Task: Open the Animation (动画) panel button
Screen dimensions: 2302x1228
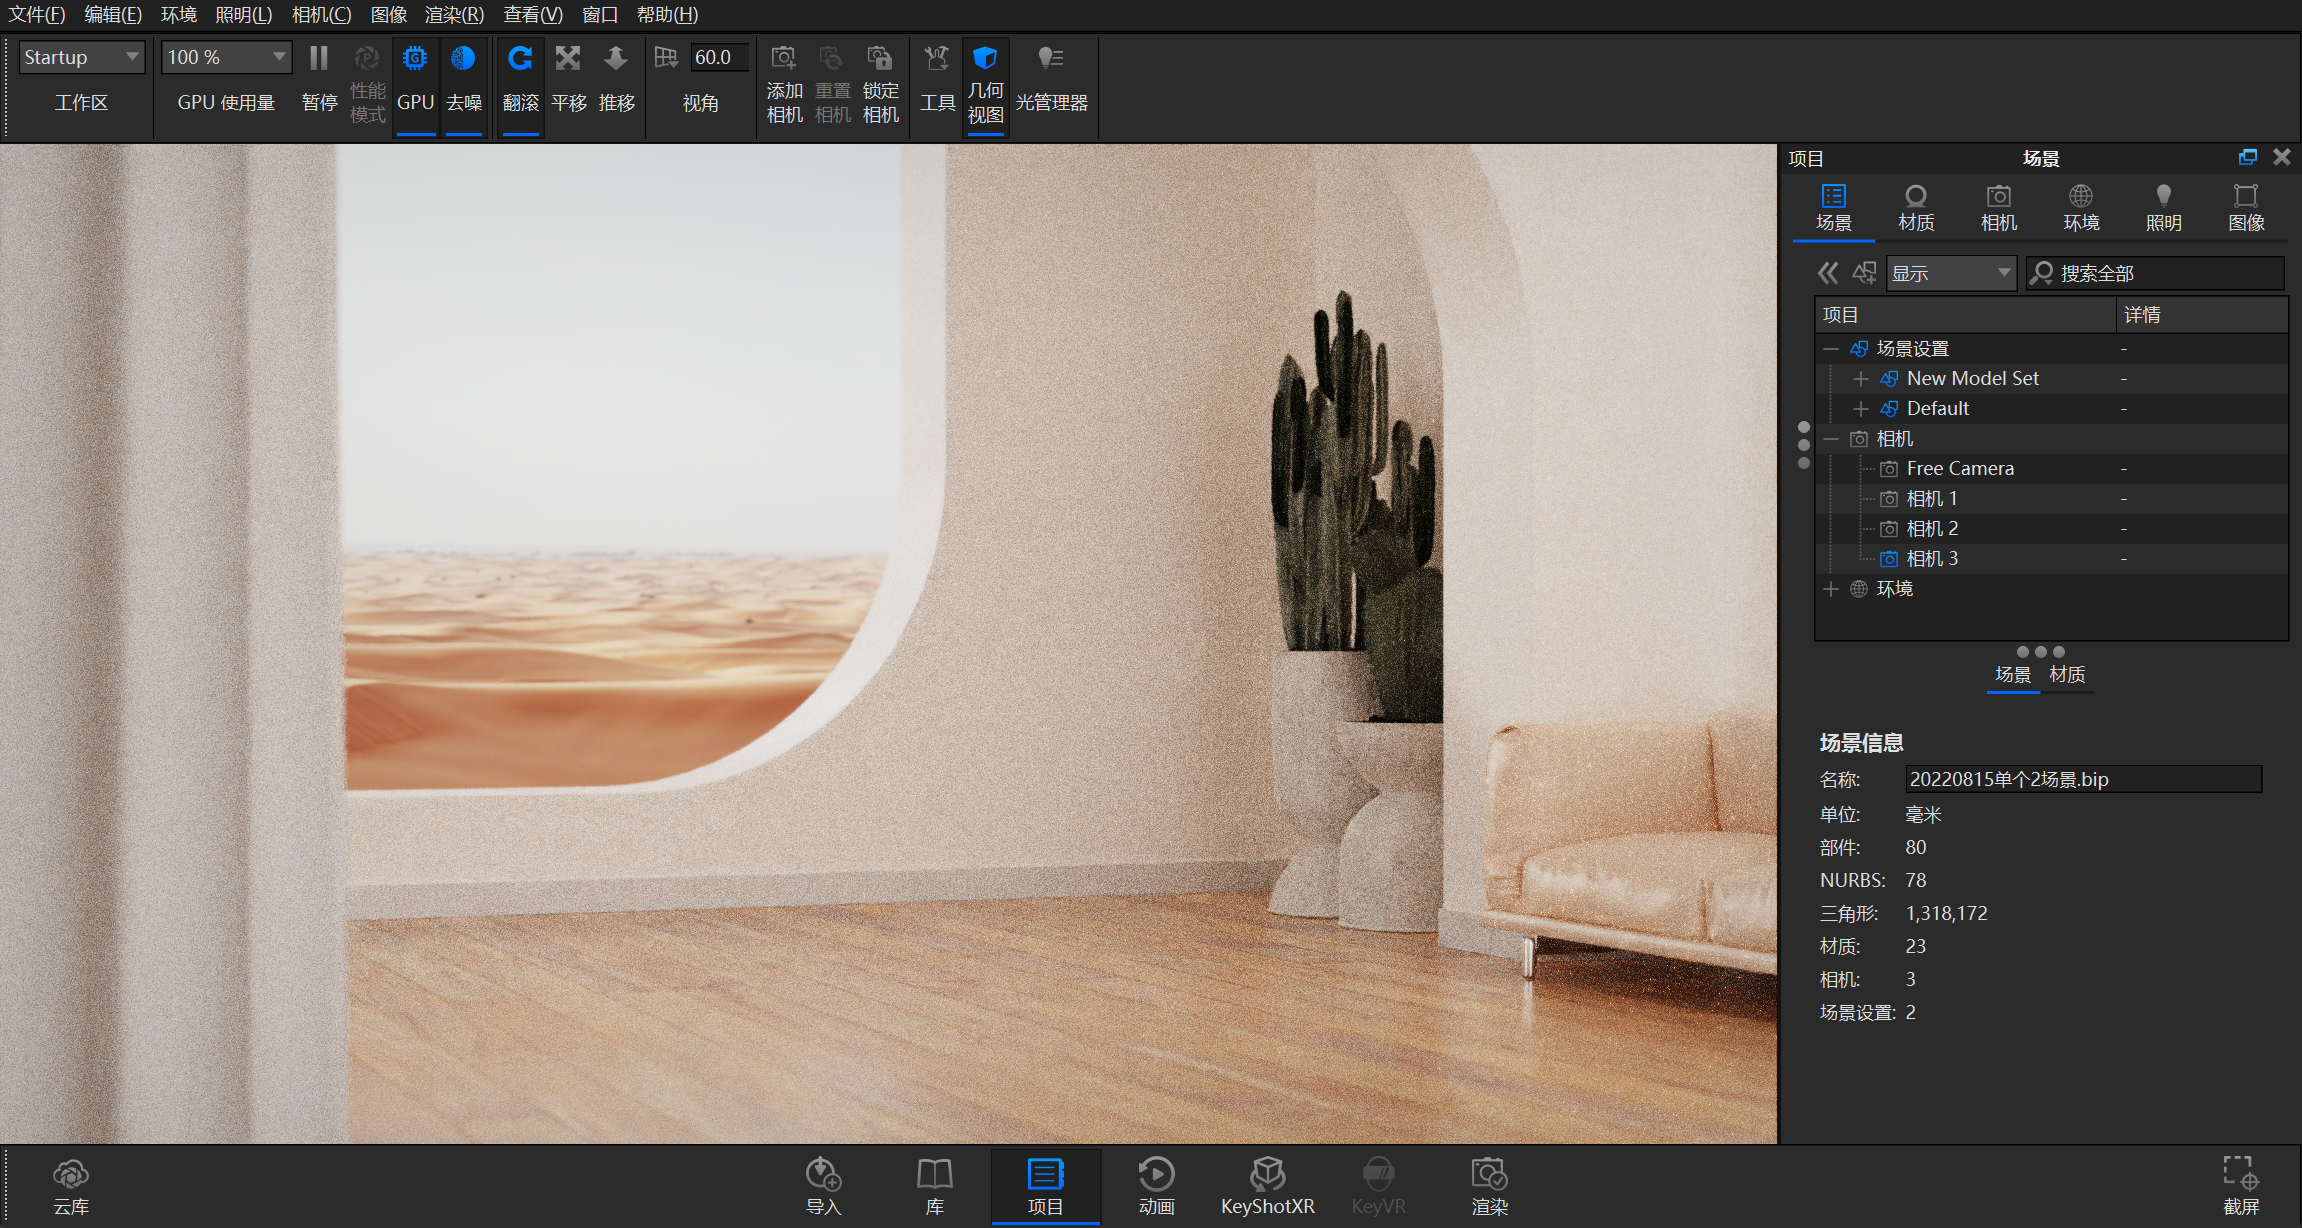Action: [1156, 1185]
